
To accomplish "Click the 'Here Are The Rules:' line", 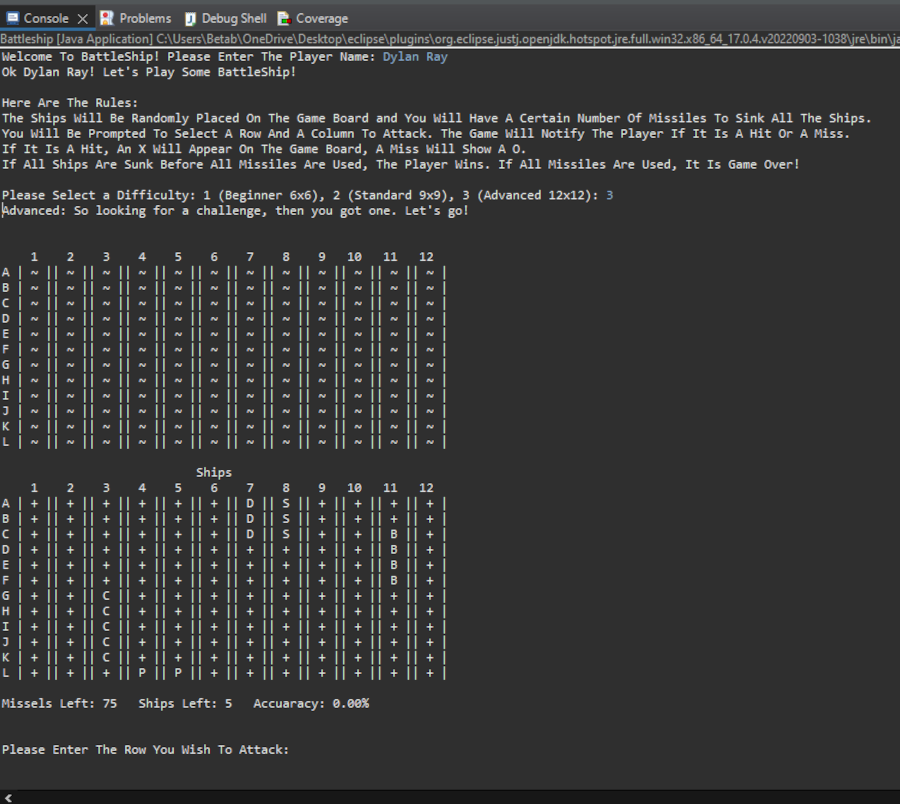I will (x=70, y=103).
